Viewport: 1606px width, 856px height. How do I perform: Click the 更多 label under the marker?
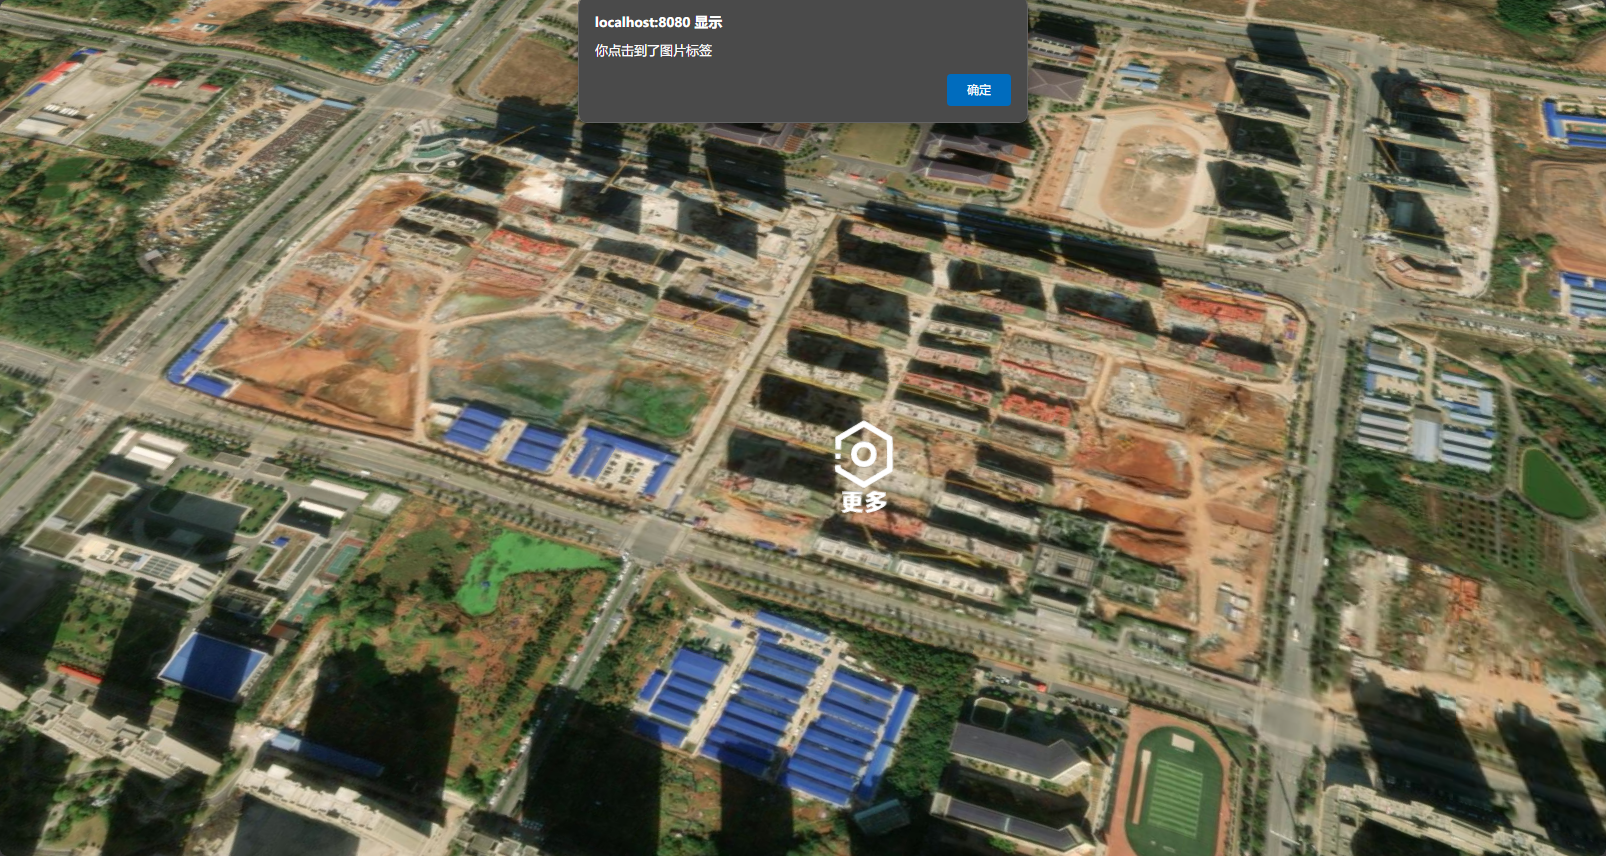(864, 502)
